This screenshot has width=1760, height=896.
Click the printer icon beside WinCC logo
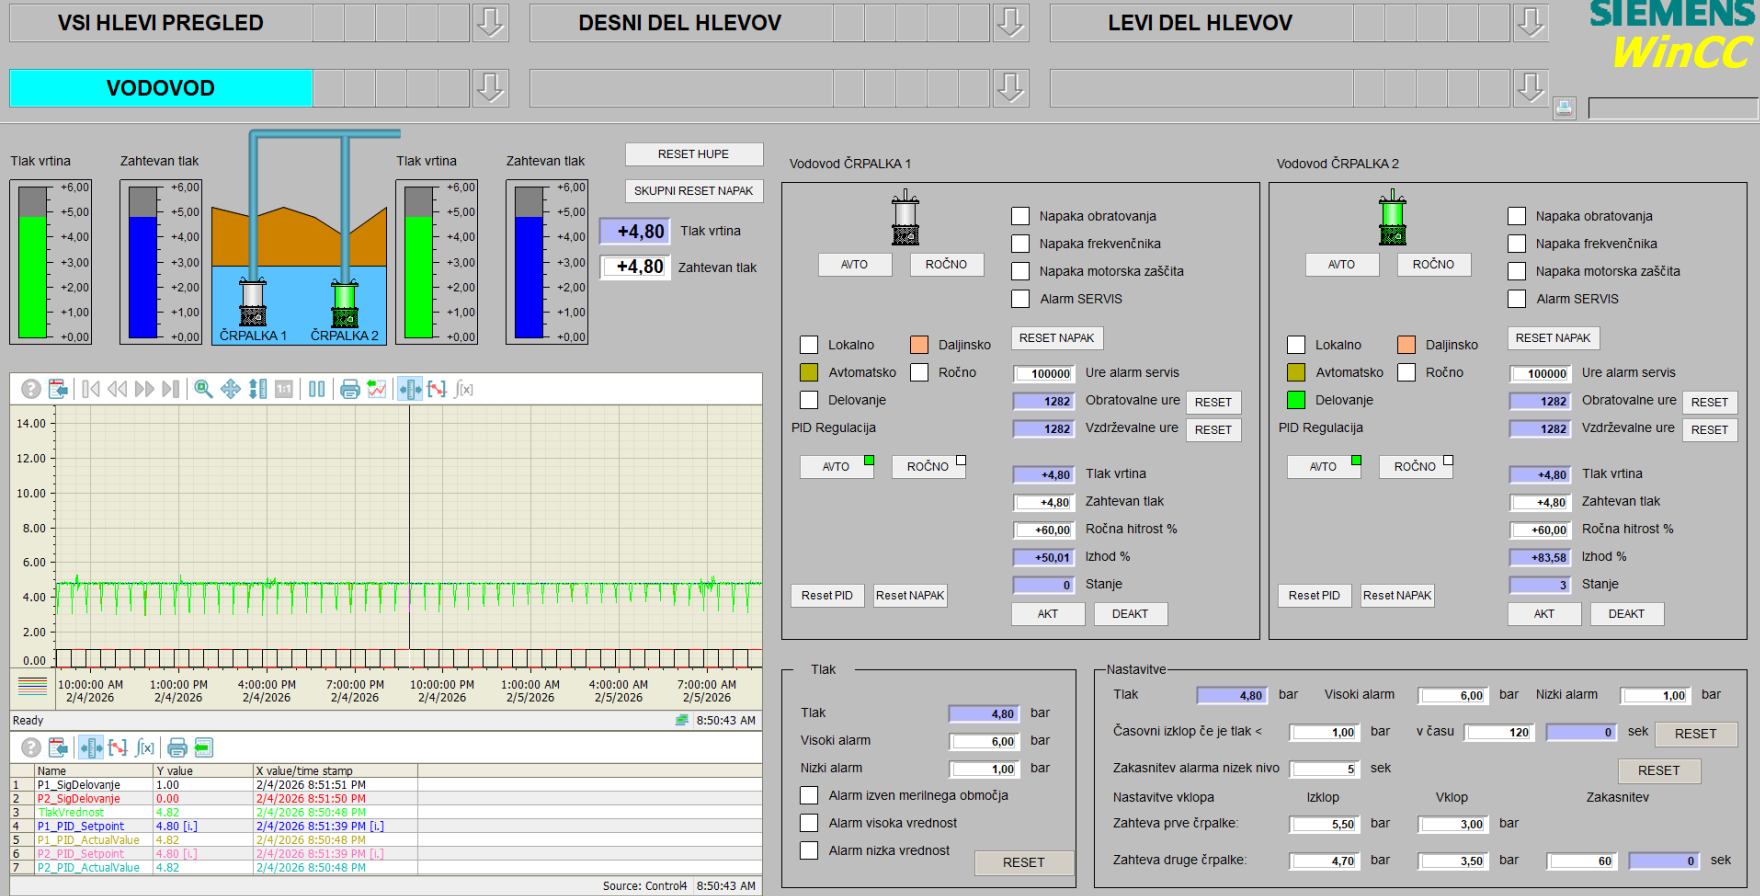pos(1565,108)
